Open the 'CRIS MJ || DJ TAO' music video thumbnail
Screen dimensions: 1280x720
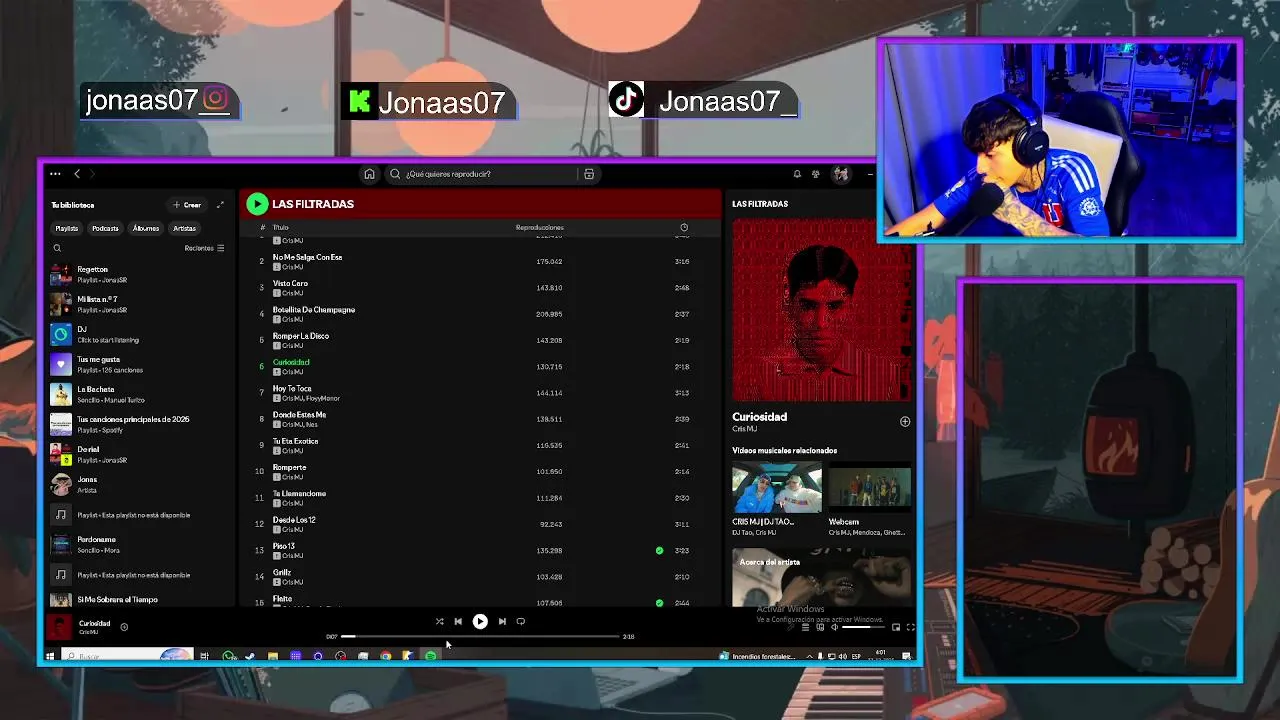(776, 488)
